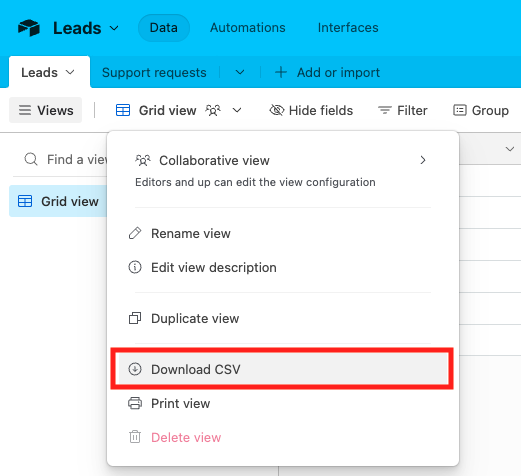Expand the Leads base name dropdown
521x476 pixels.
tap(114, 28)
